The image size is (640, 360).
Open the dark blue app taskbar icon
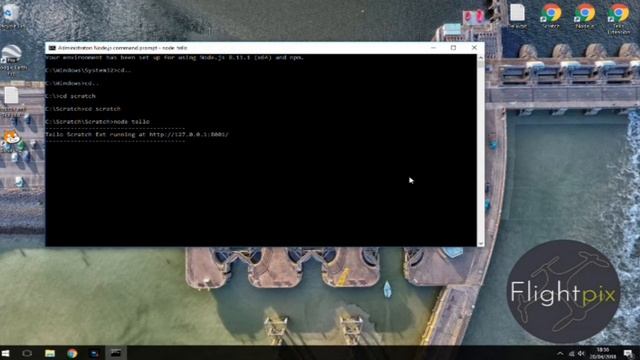click(94, 353)
